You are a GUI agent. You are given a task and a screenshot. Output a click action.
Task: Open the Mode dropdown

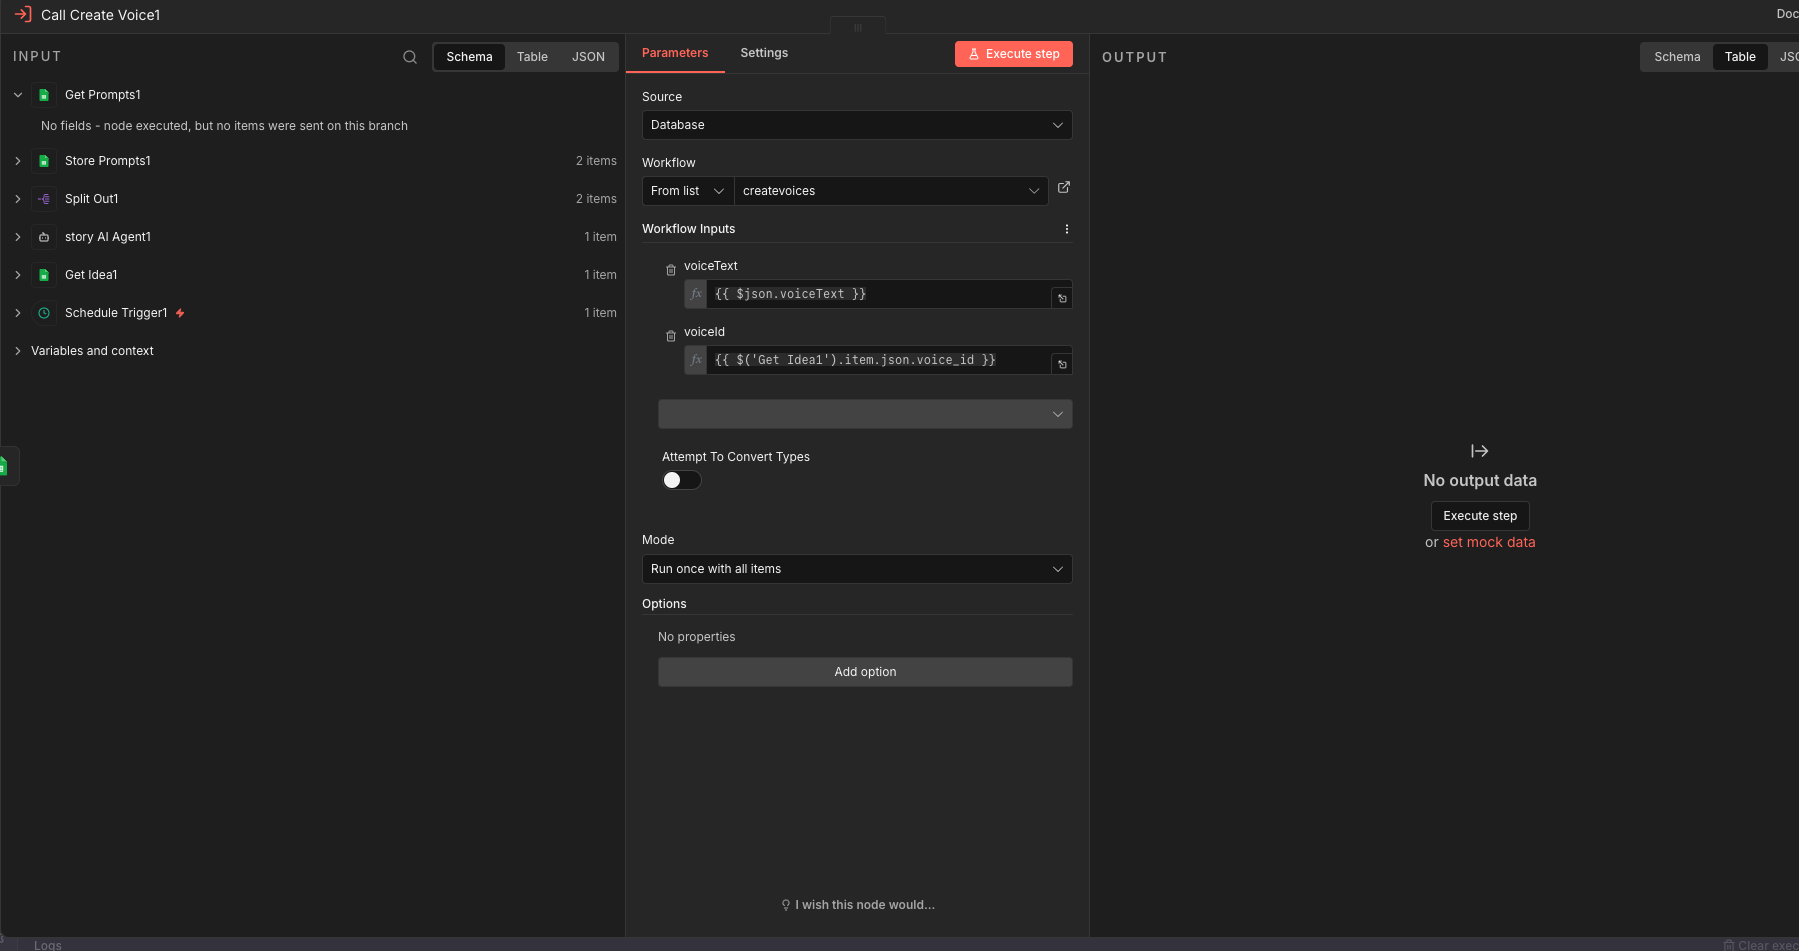pyautogui.click(x=856, y=569)
